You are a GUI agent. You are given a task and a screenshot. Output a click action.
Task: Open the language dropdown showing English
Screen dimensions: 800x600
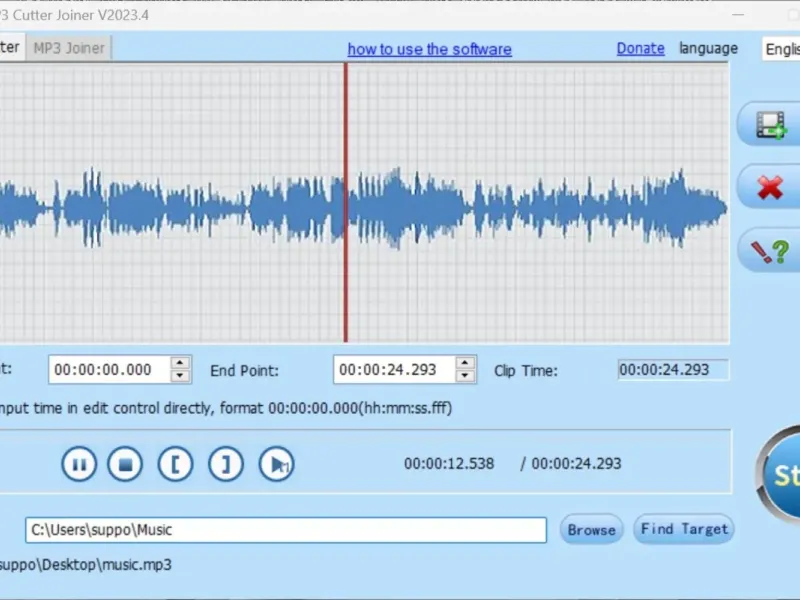[781, 49]
